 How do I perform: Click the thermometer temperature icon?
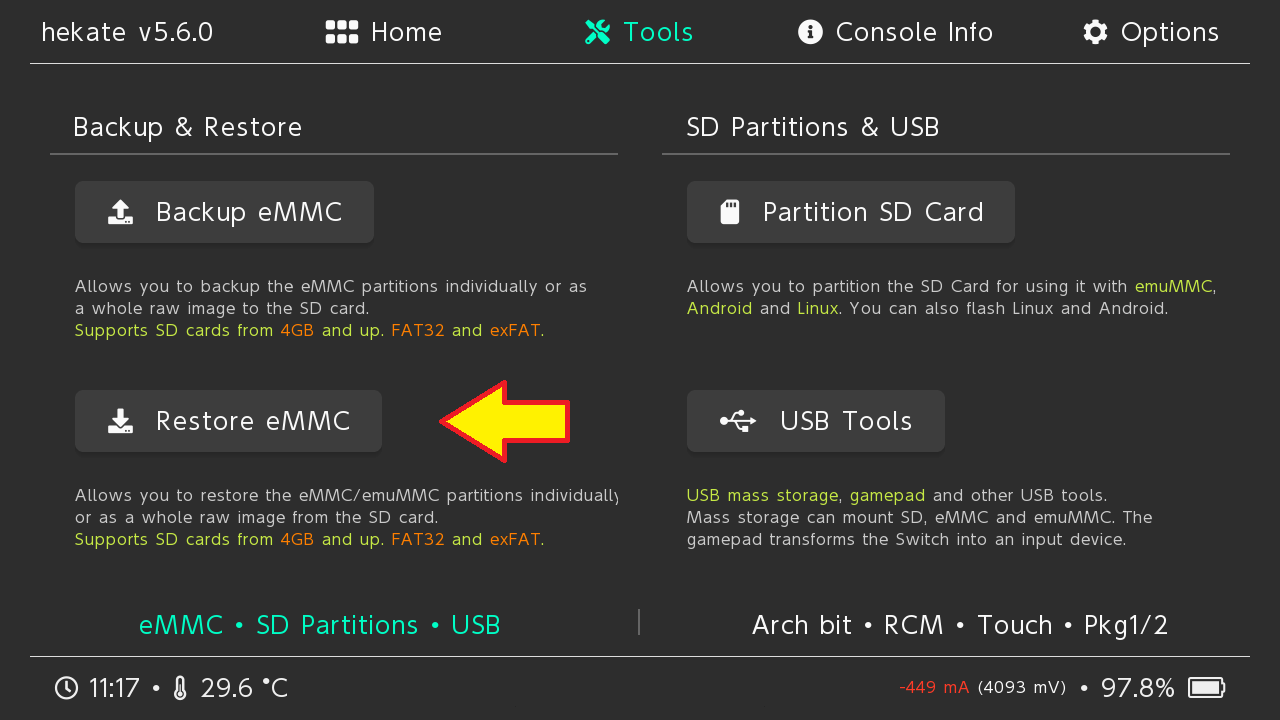(180, 688)
